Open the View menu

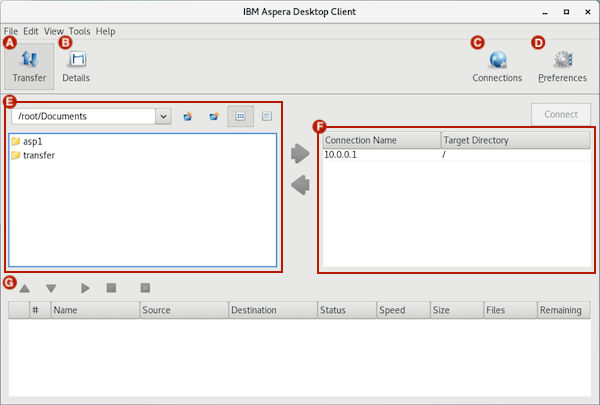point(54,31)
